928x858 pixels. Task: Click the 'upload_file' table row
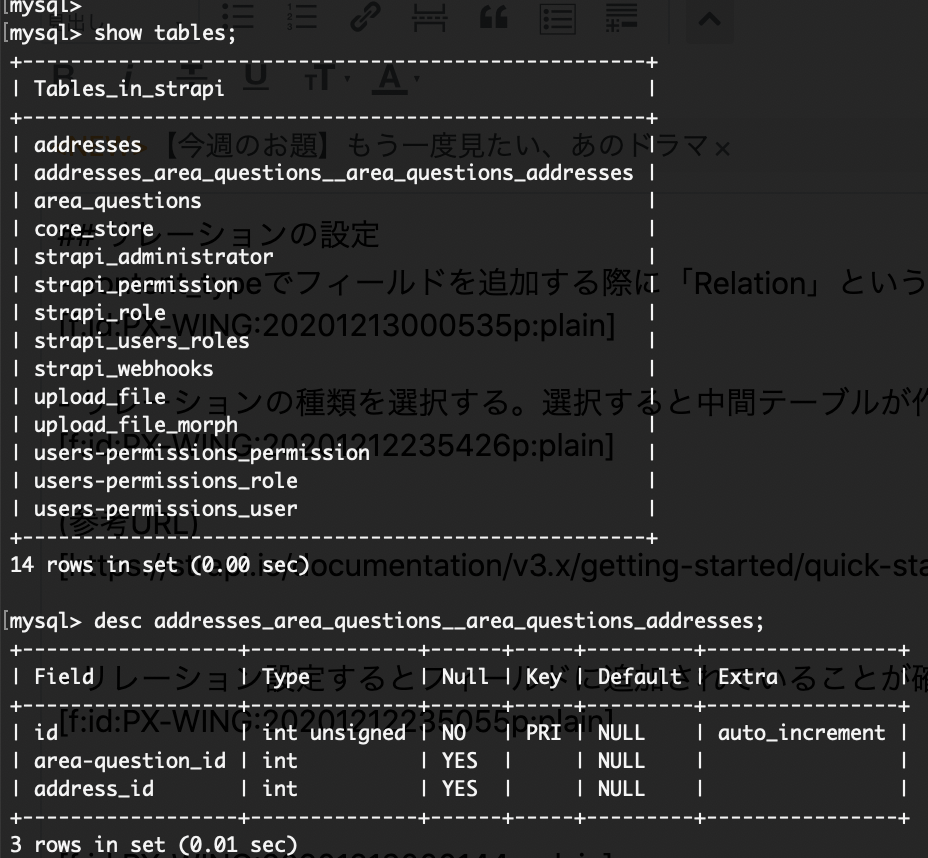tap(99, 396)
